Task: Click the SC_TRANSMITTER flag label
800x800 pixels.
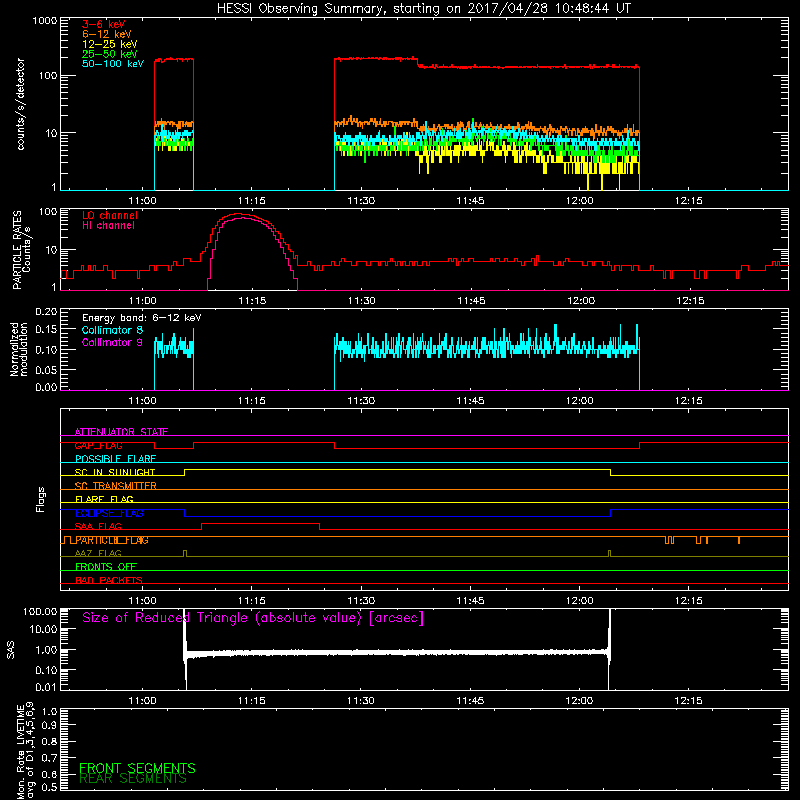Action: pos(115,486)
